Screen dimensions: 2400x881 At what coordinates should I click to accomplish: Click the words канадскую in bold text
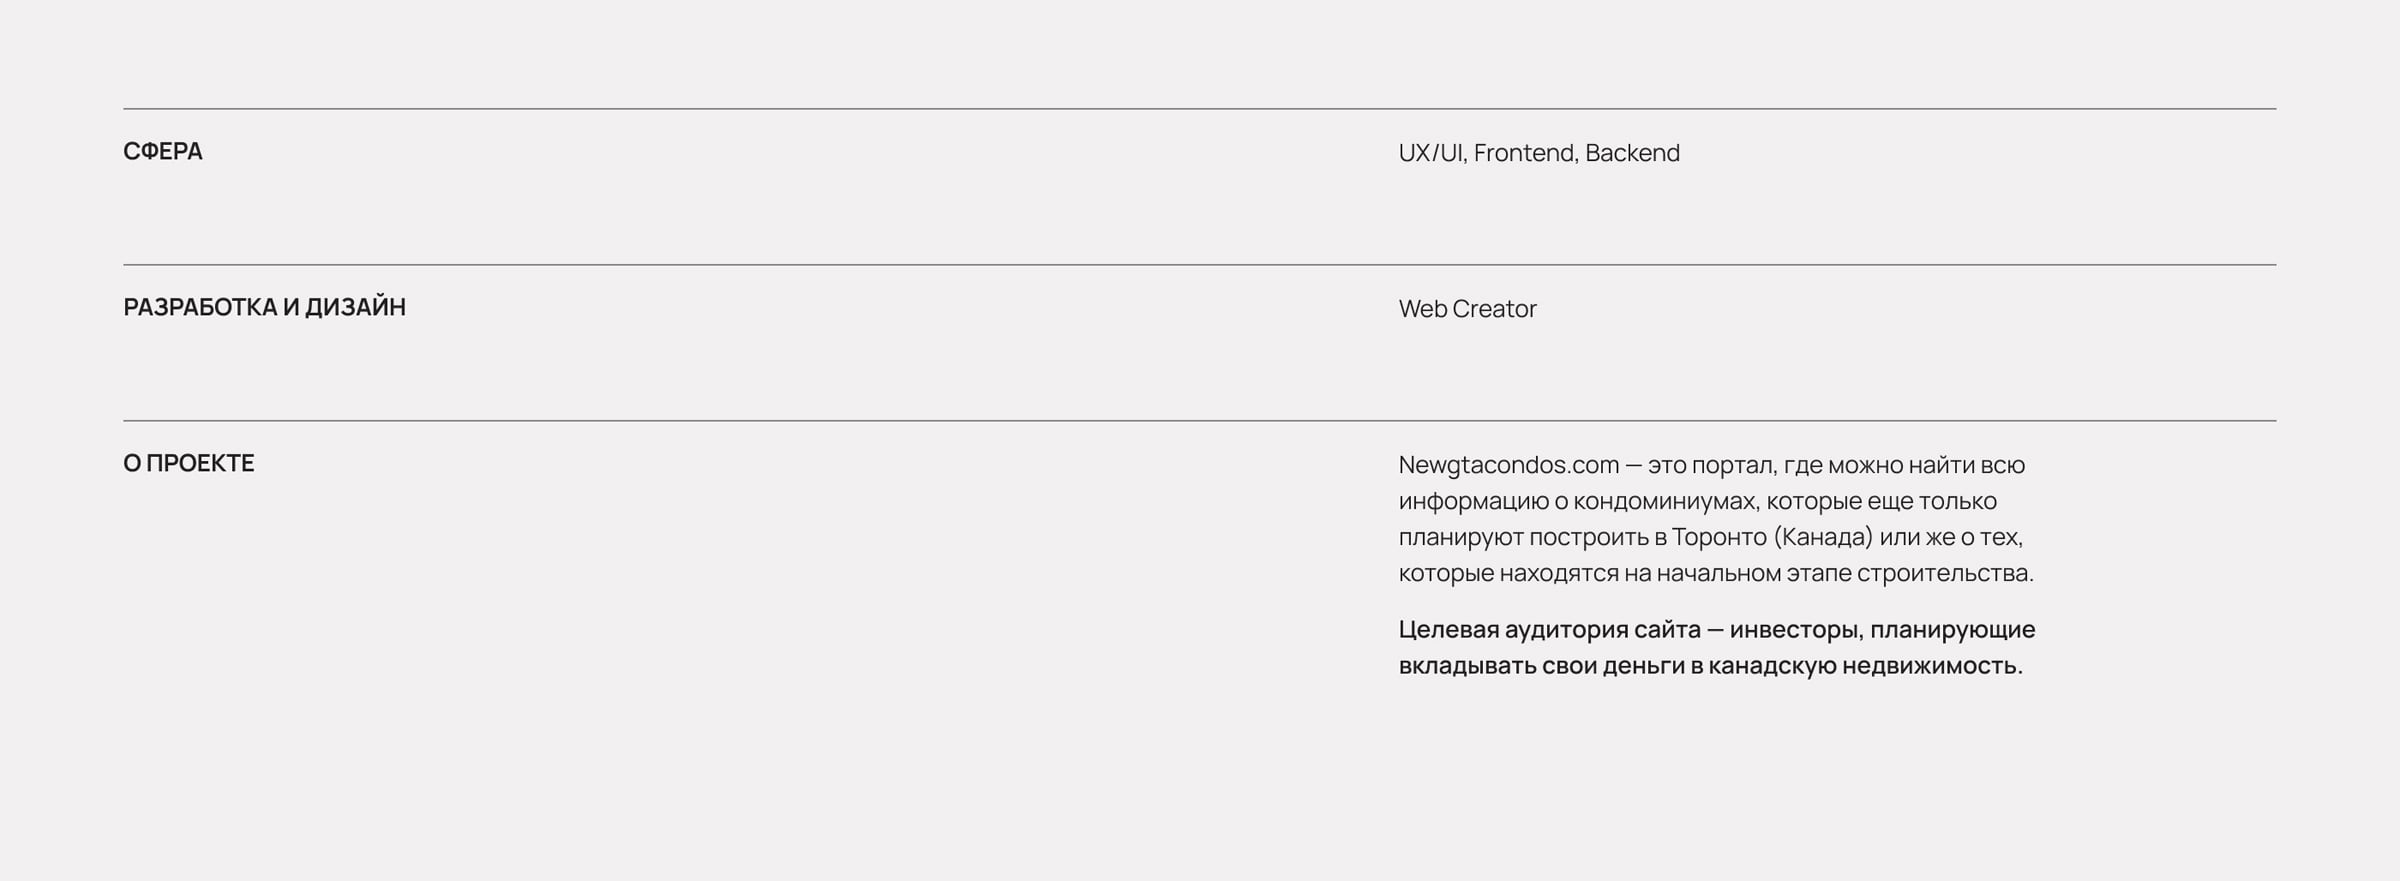pyautogui.click(x=1771, y=666)
